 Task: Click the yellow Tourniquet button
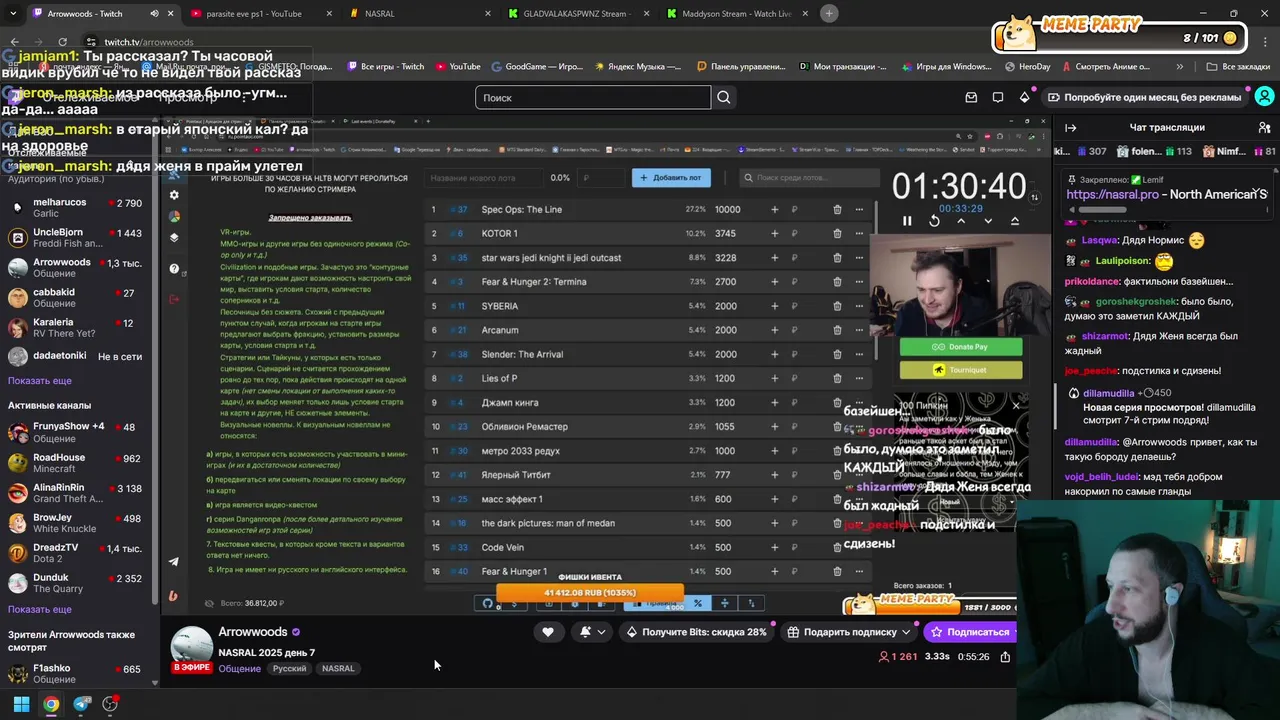point(961,370)
